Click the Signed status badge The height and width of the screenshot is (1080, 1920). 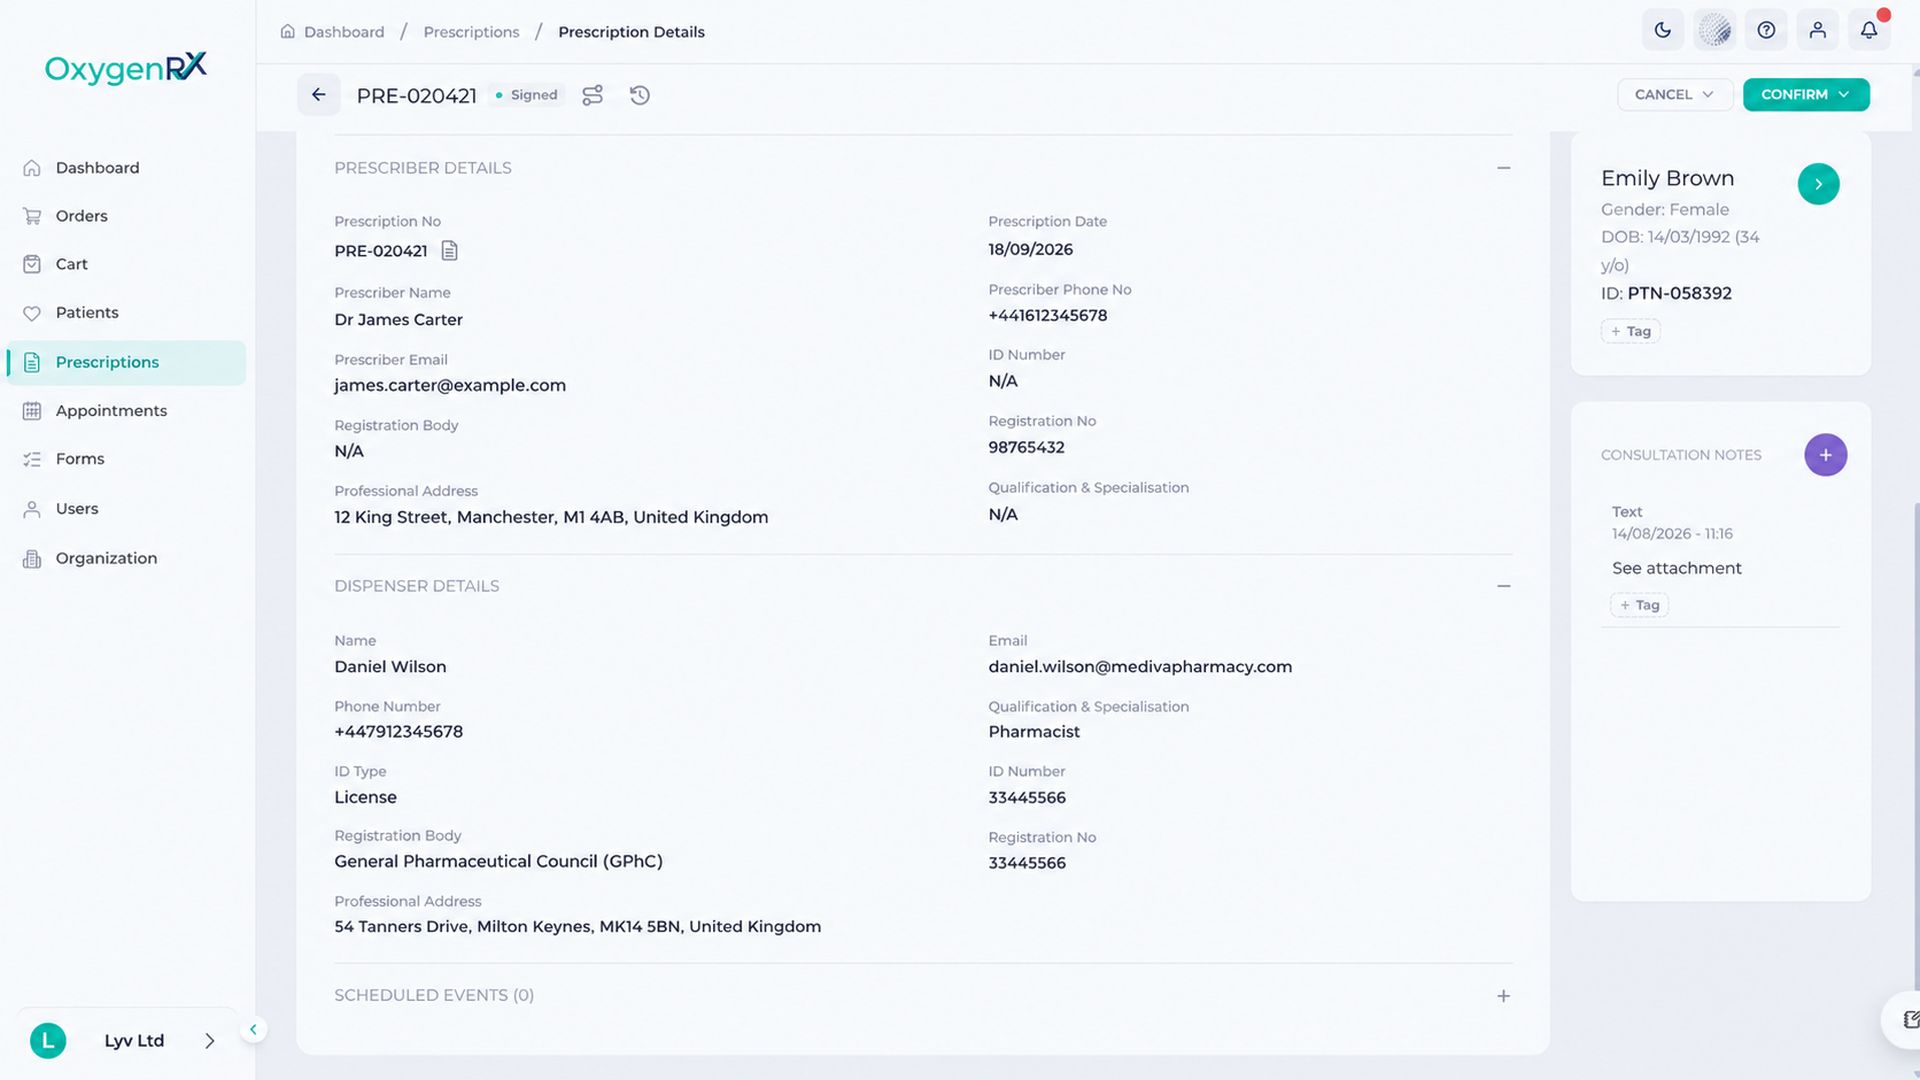coord(527,95)
